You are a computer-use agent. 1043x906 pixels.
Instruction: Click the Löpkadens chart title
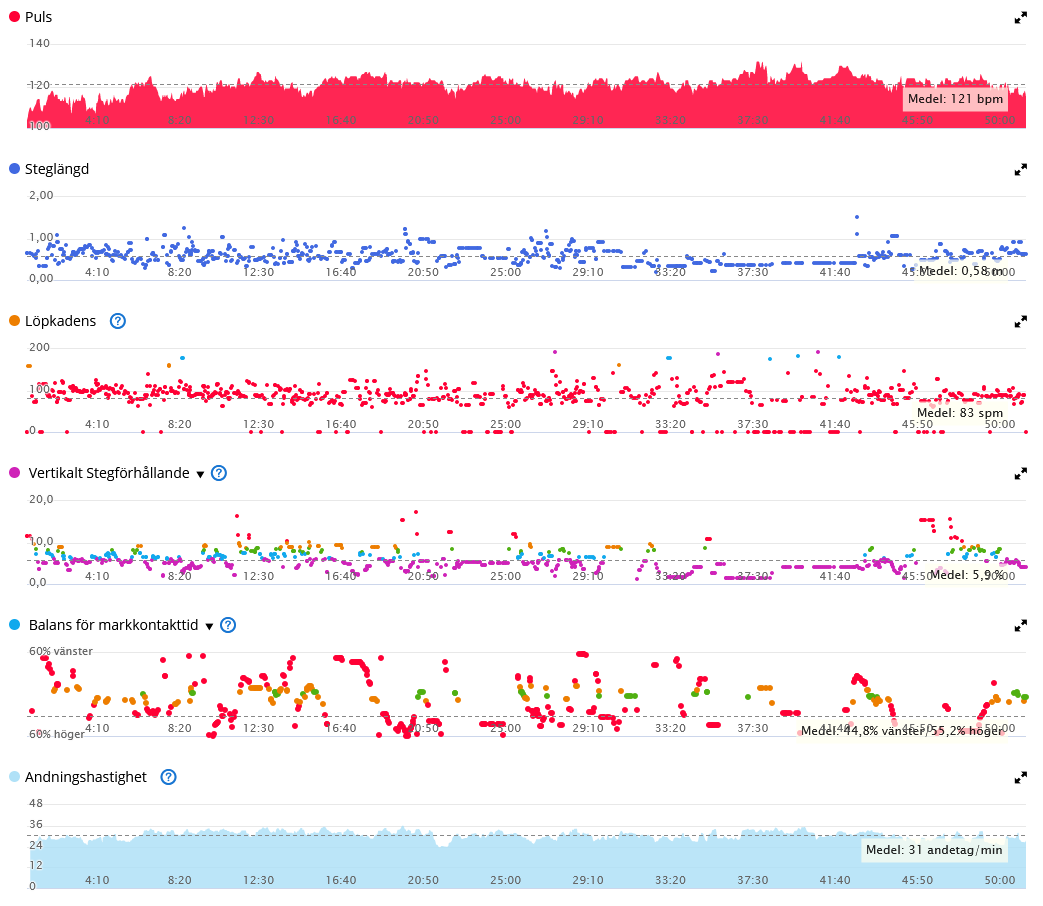click(x=61, y=321)
